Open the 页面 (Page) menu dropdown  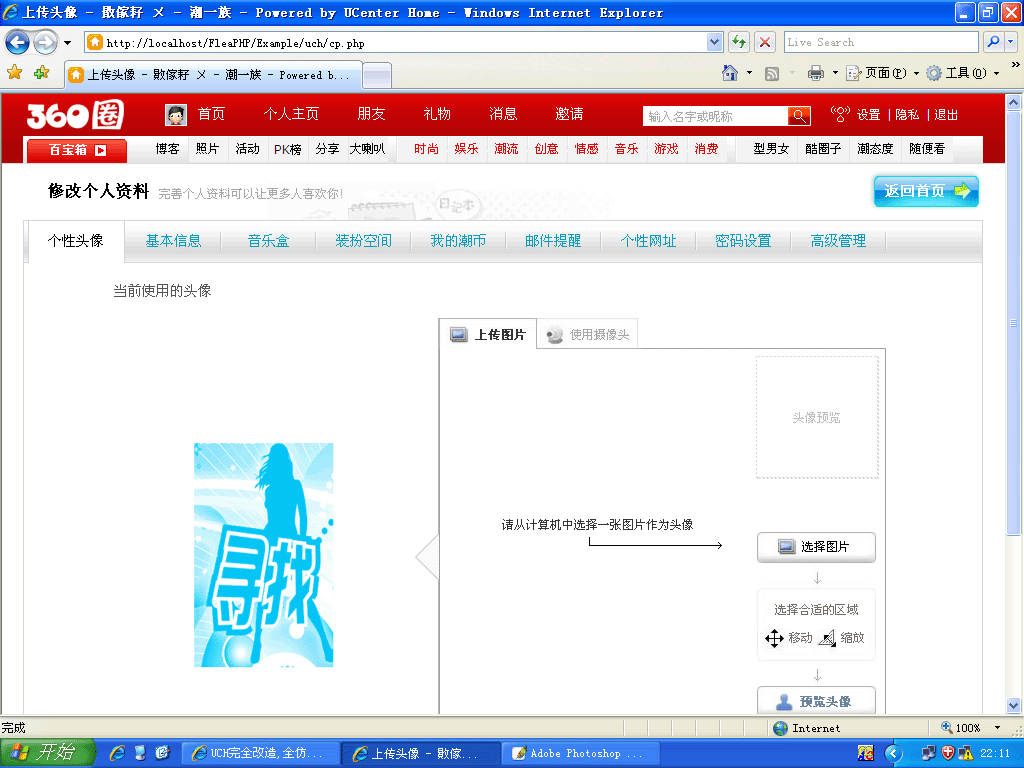tap(916, 73)
